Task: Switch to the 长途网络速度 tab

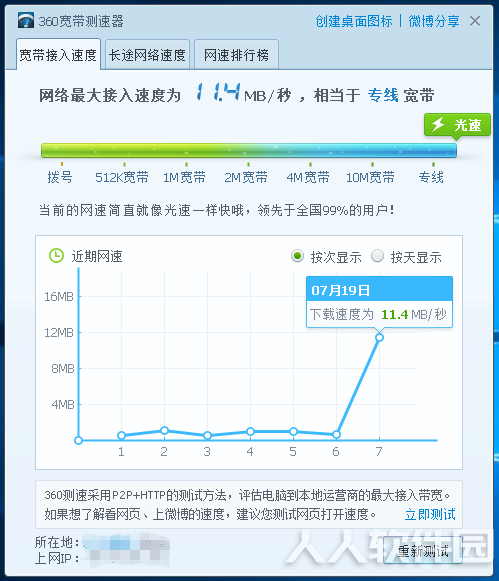Action: 147,55
